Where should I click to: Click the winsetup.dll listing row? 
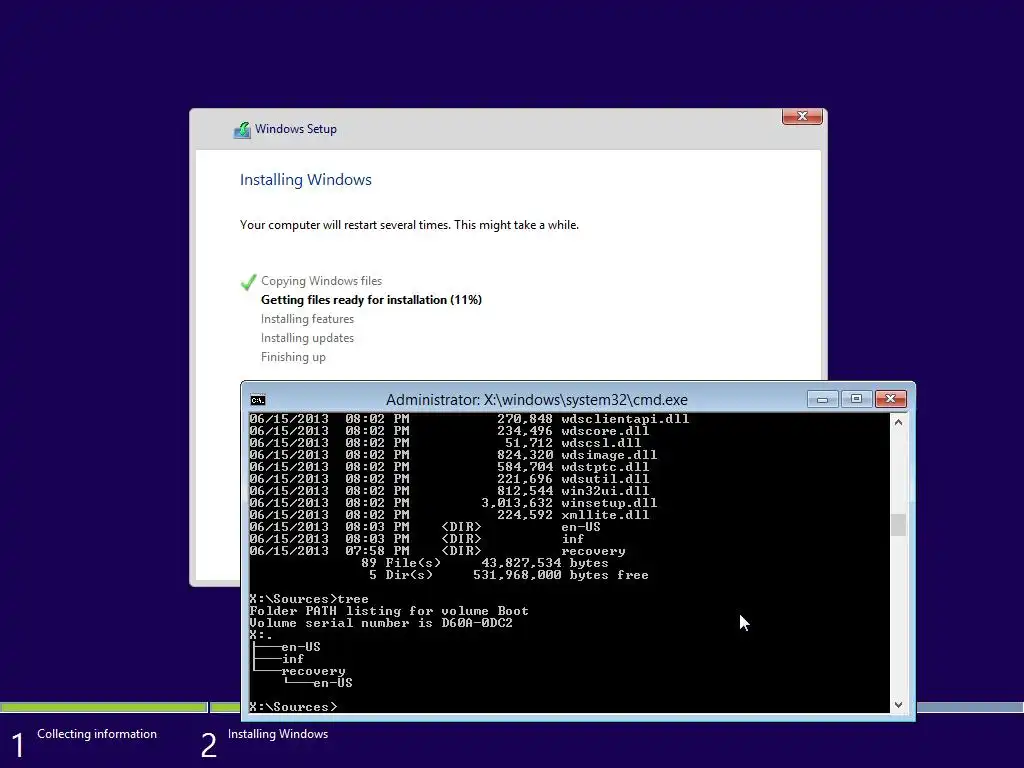pyautogui.click(x=453, y=503)
